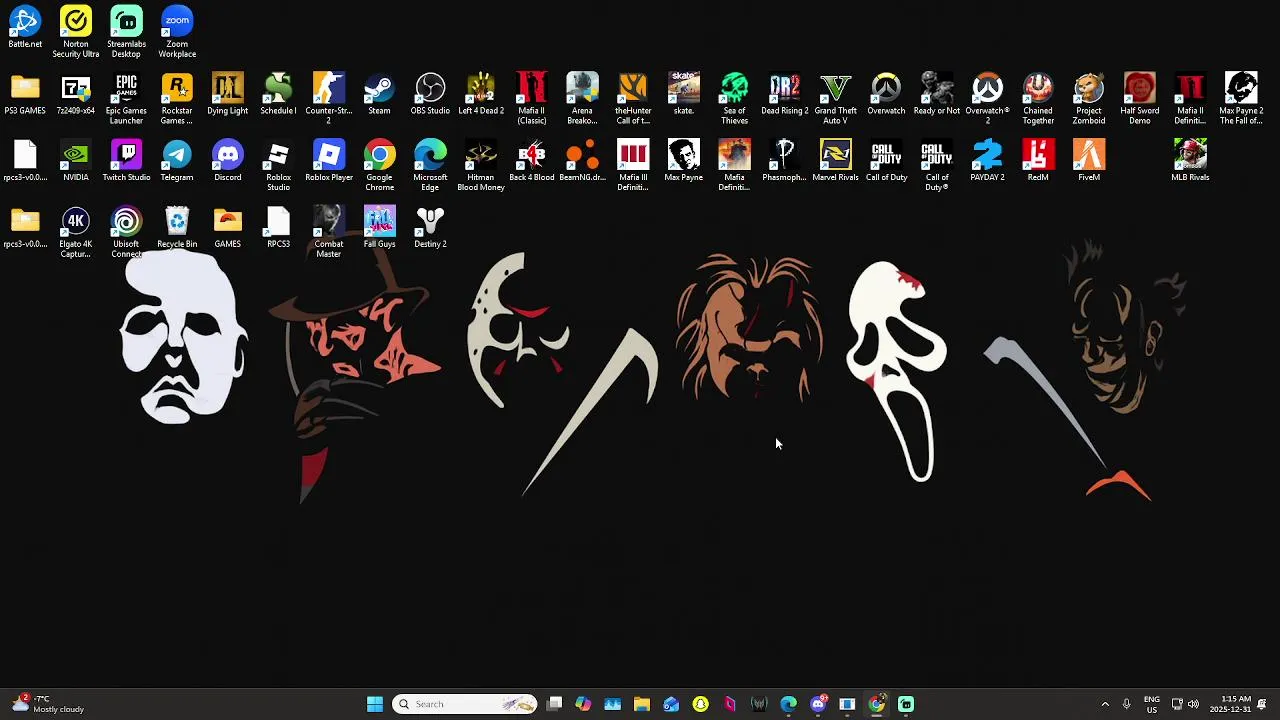Select the Discord desktop shortcut
Image resolution: width=1280 pixels, height=720 pixels.
(227, 162)
